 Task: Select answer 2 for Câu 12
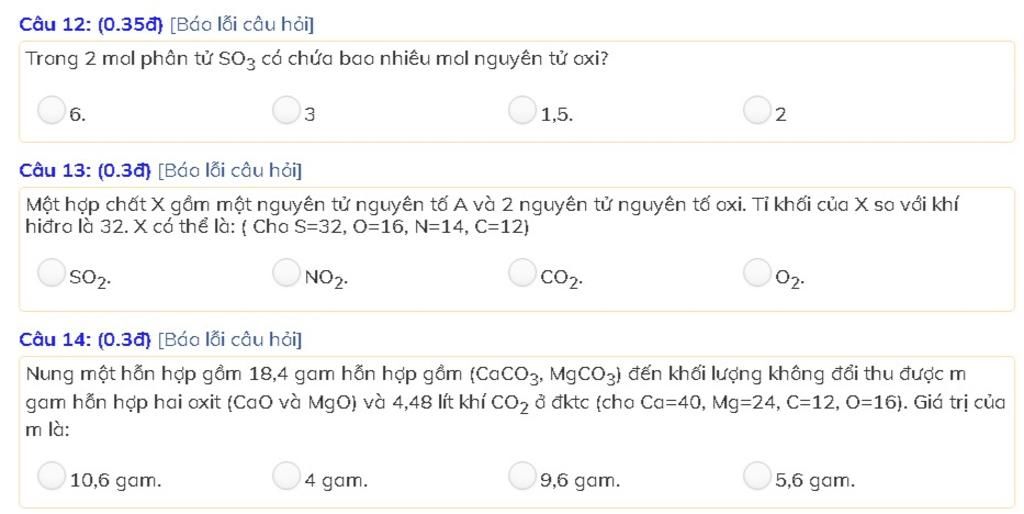(x=757, y=110)
